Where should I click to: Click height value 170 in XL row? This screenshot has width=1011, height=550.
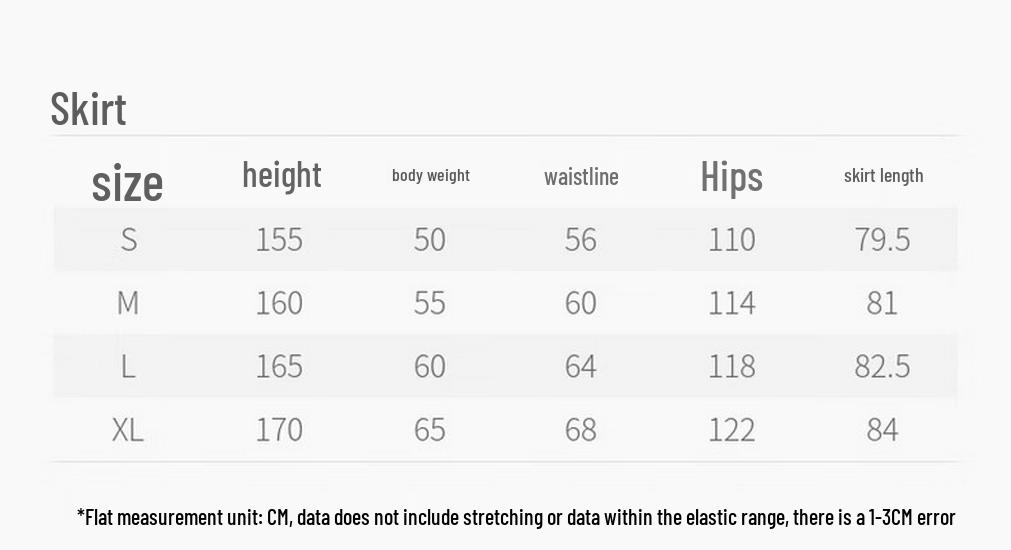pos(279,429)
